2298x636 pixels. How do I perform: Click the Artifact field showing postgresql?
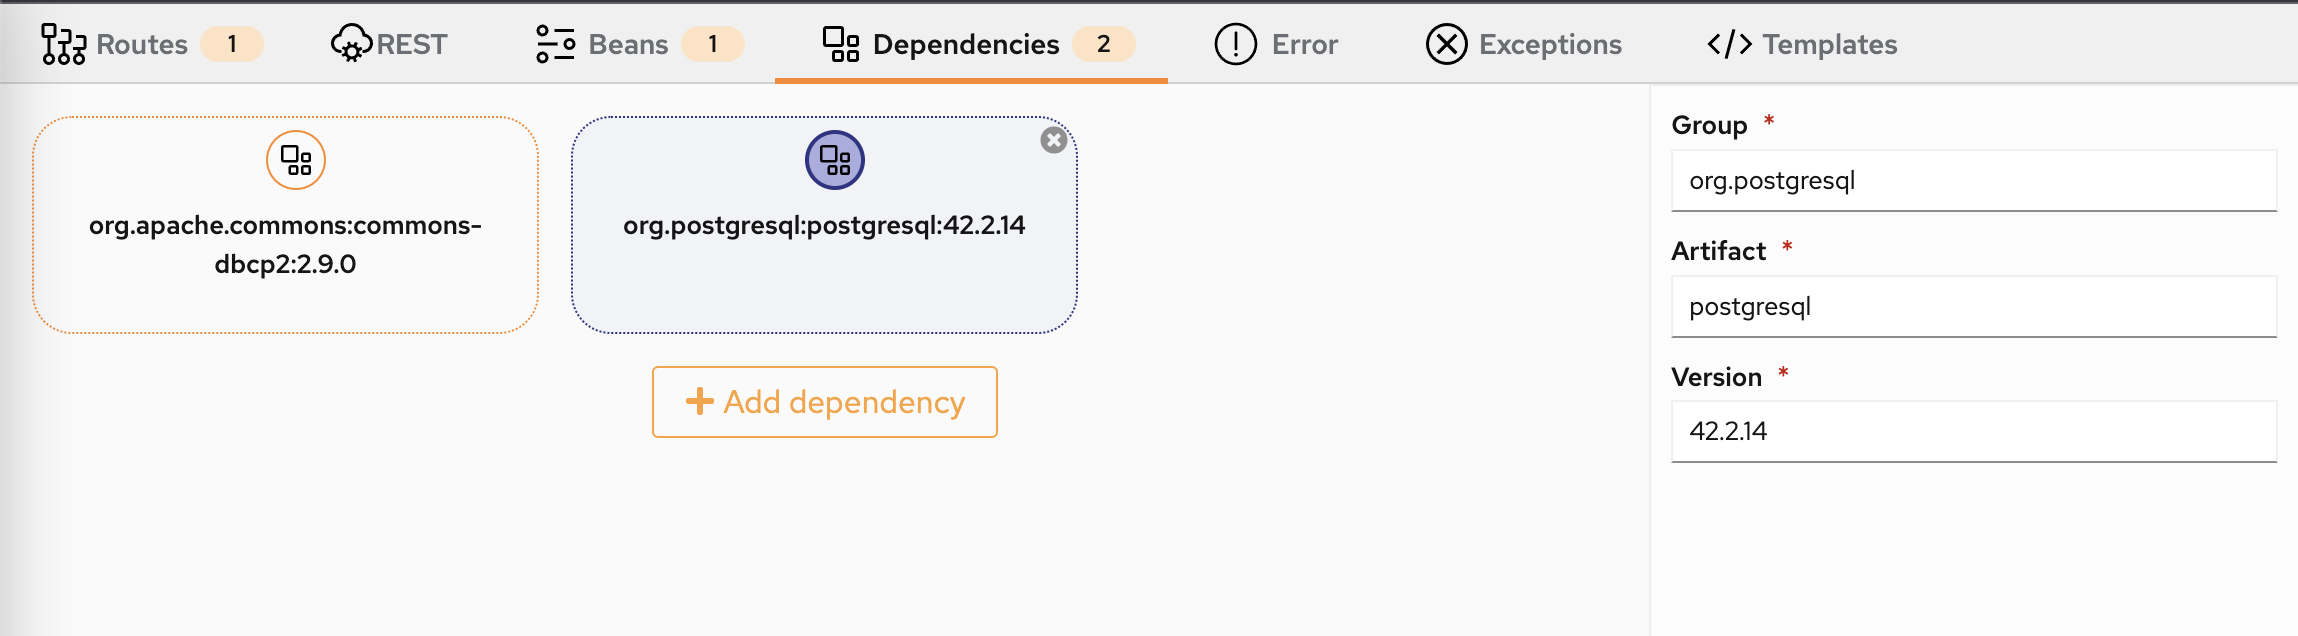click(1973, 307)
